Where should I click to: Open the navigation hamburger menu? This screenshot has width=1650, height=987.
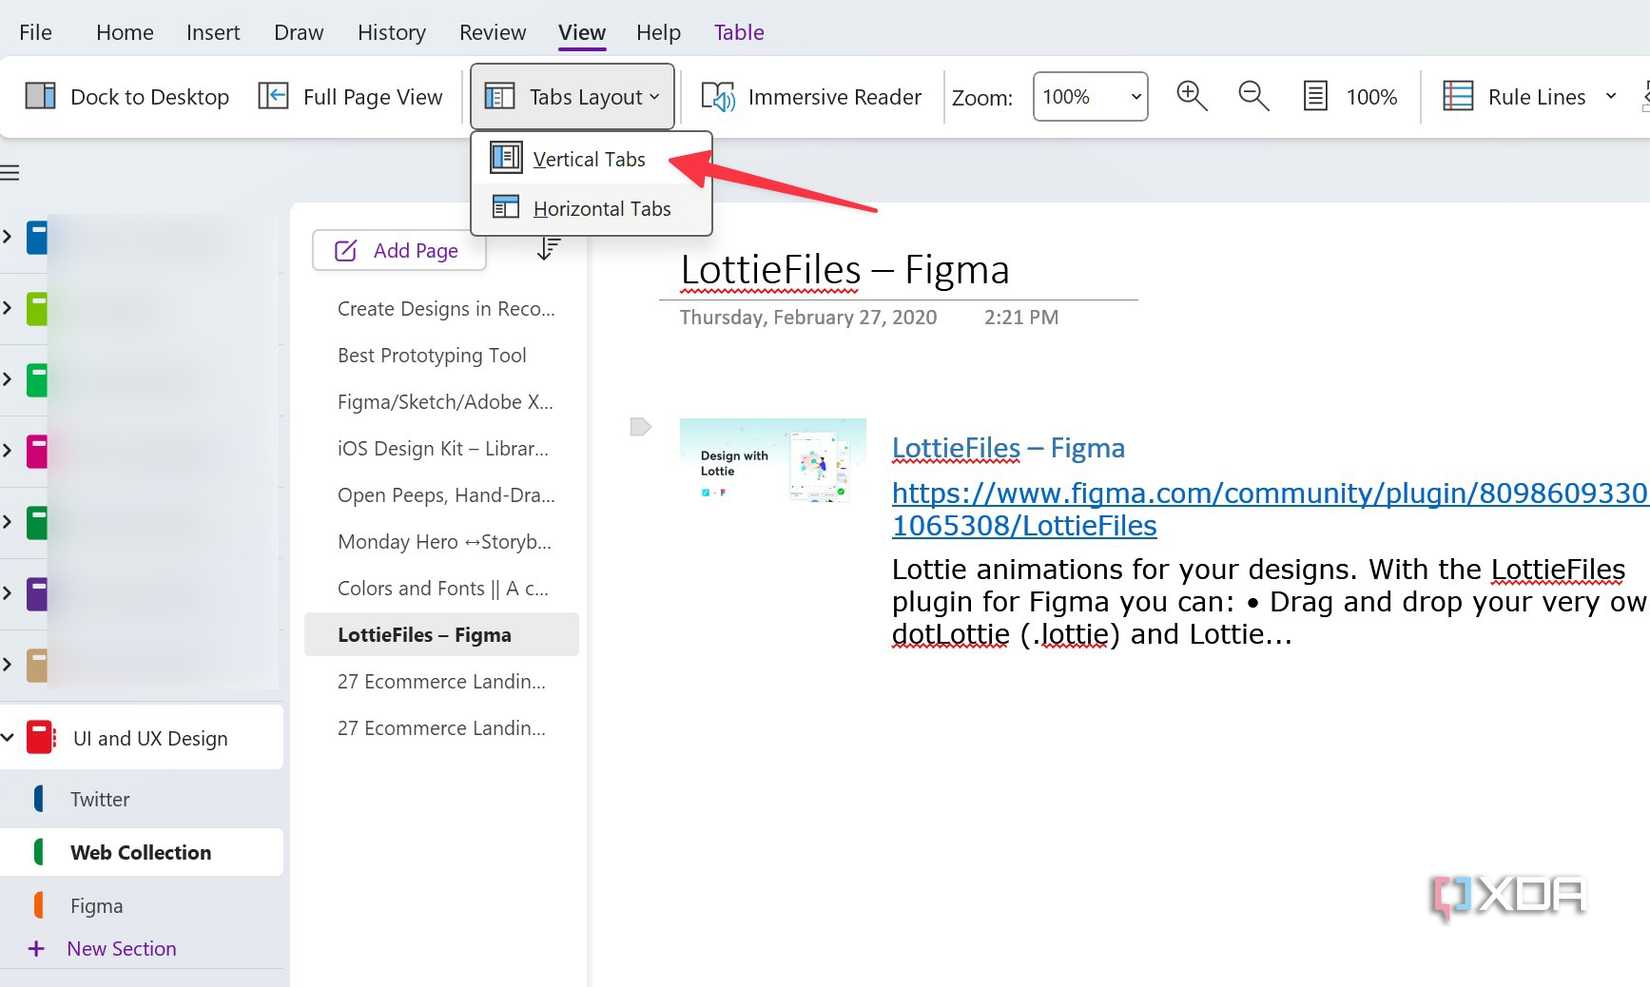coord(11,172)
